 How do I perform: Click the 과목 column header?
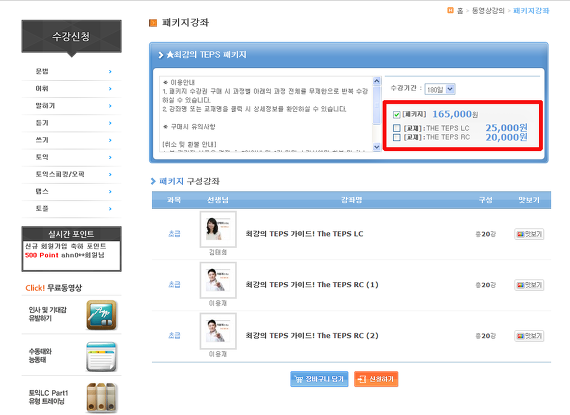174,200
